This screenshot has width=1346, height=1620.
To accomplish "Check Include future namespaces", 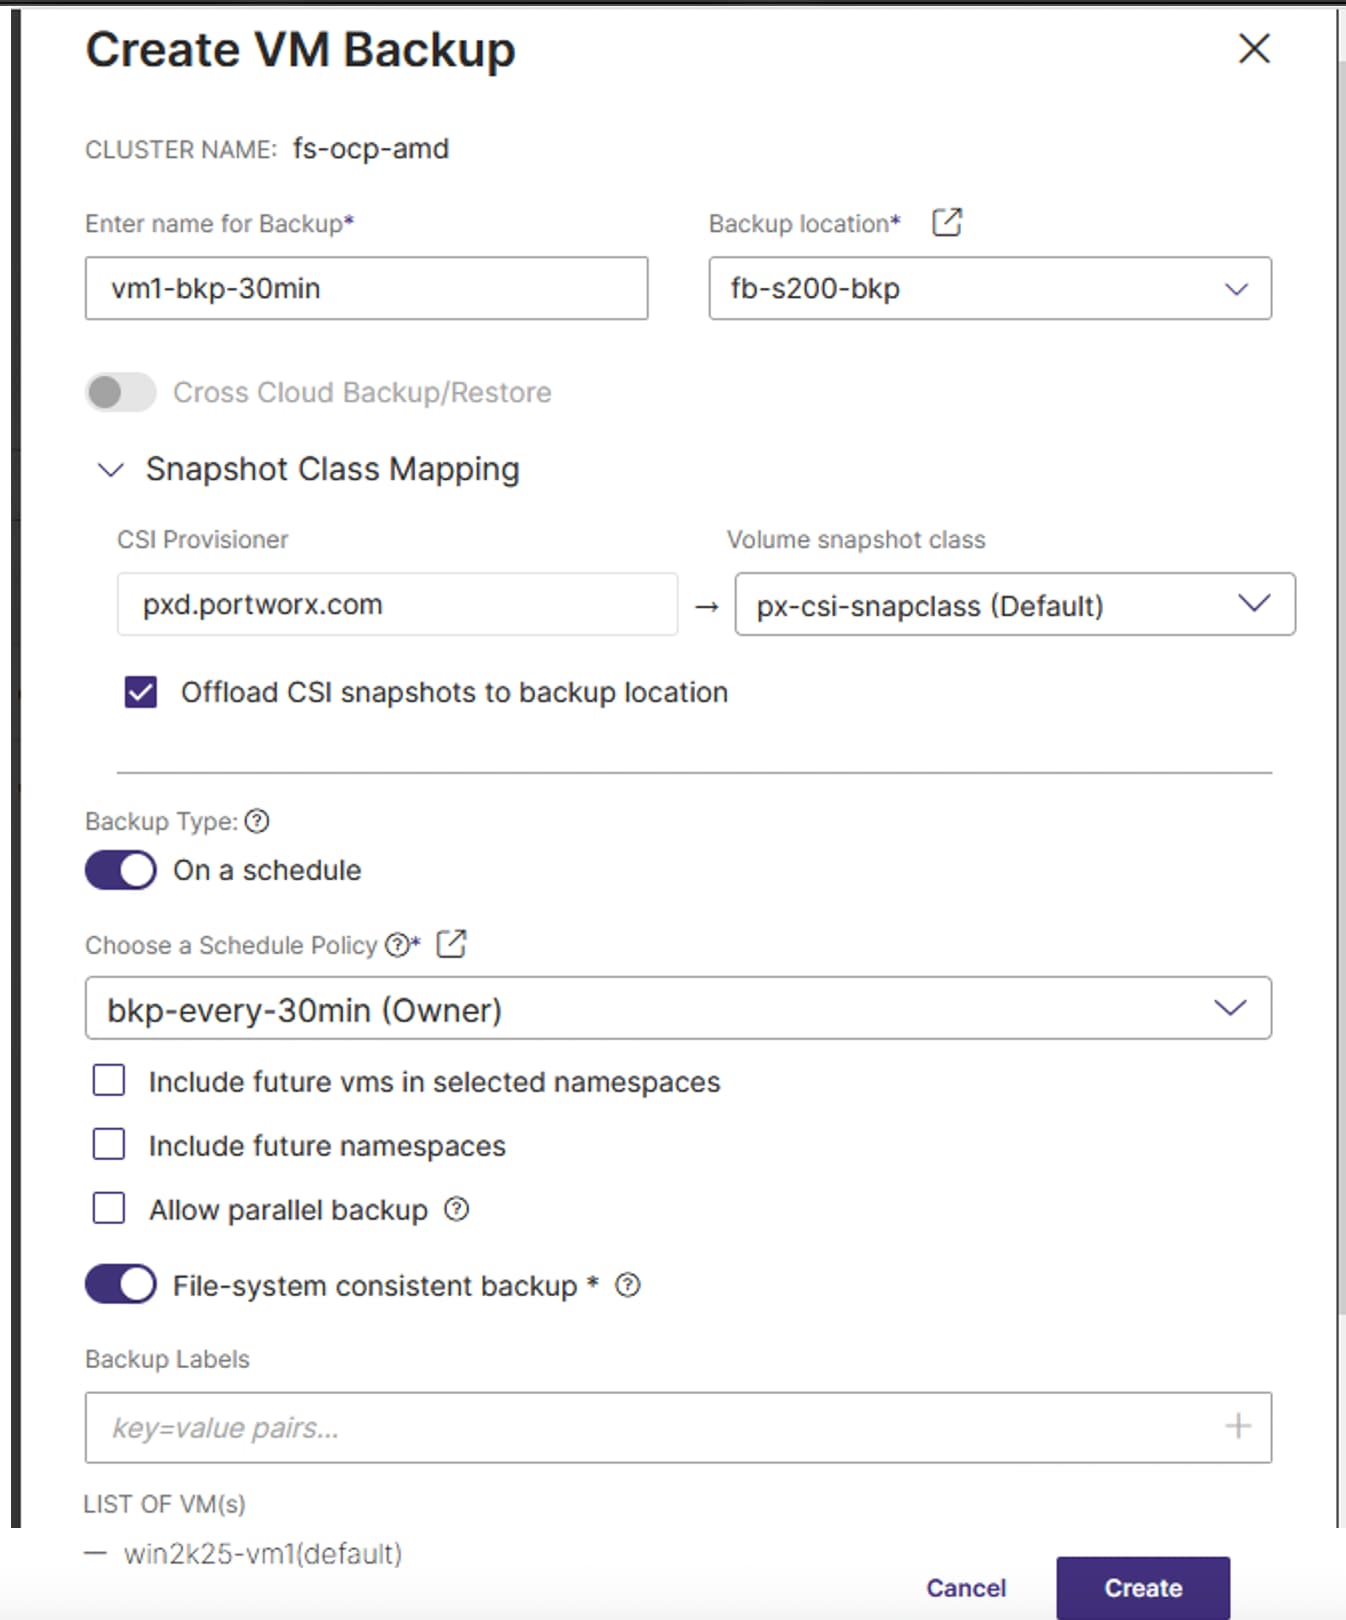I will tap(108, 1144).
